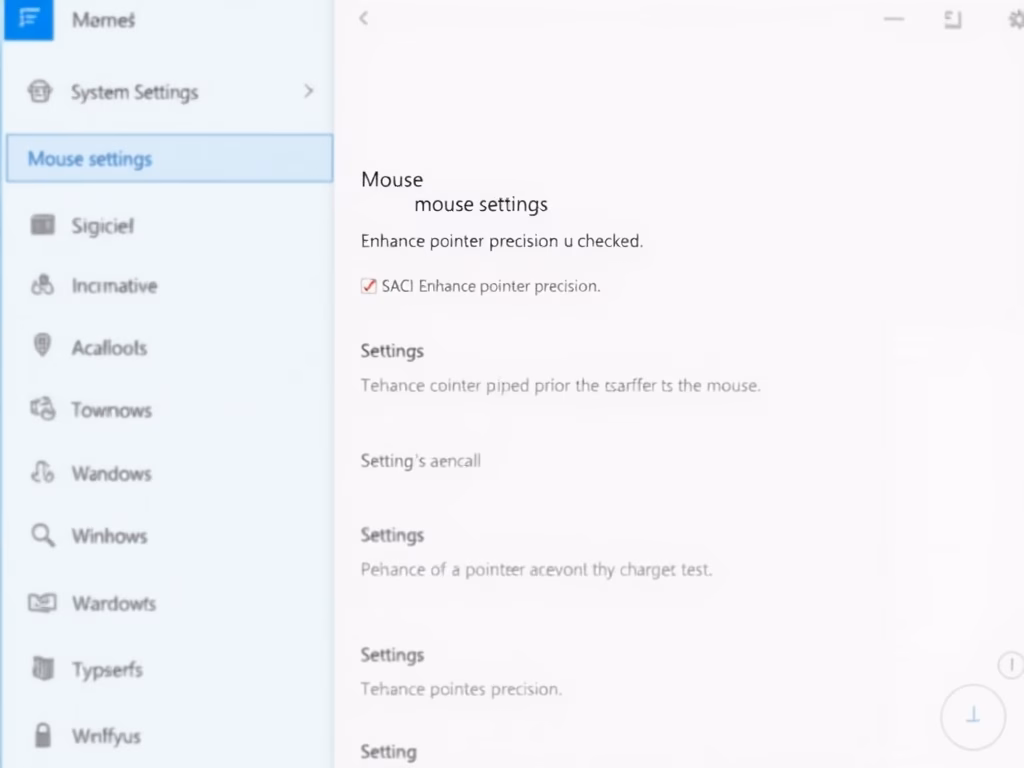The image size is (1024, 768).
Task: Click the Typserfs sidebar icon
Action: pos(43,668)
